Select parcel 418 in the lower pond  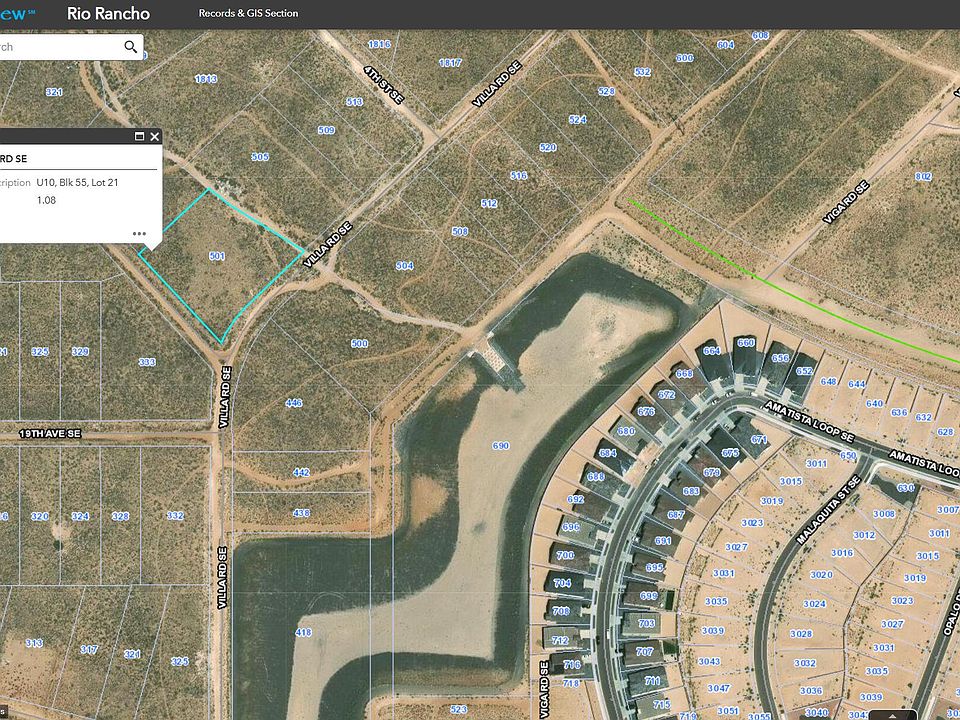[303, 632]
